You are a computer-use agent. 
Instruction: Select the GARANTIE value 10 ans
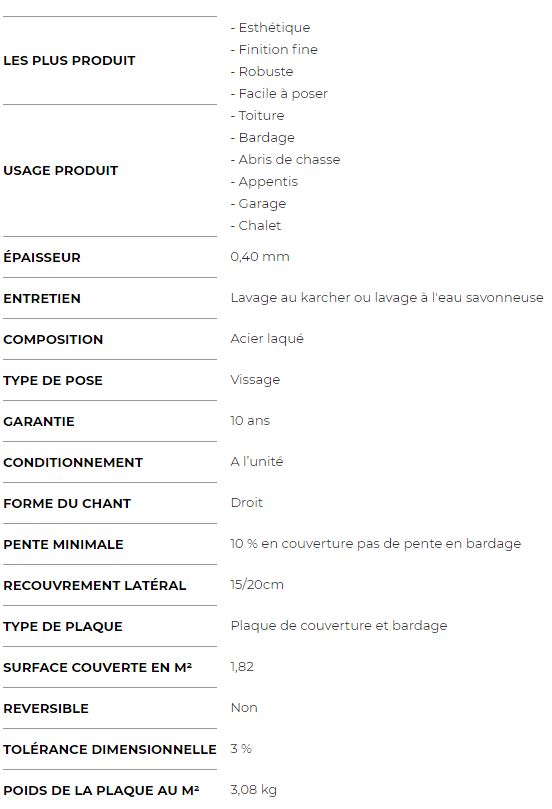pyautogui.click(x=250, y=420)
